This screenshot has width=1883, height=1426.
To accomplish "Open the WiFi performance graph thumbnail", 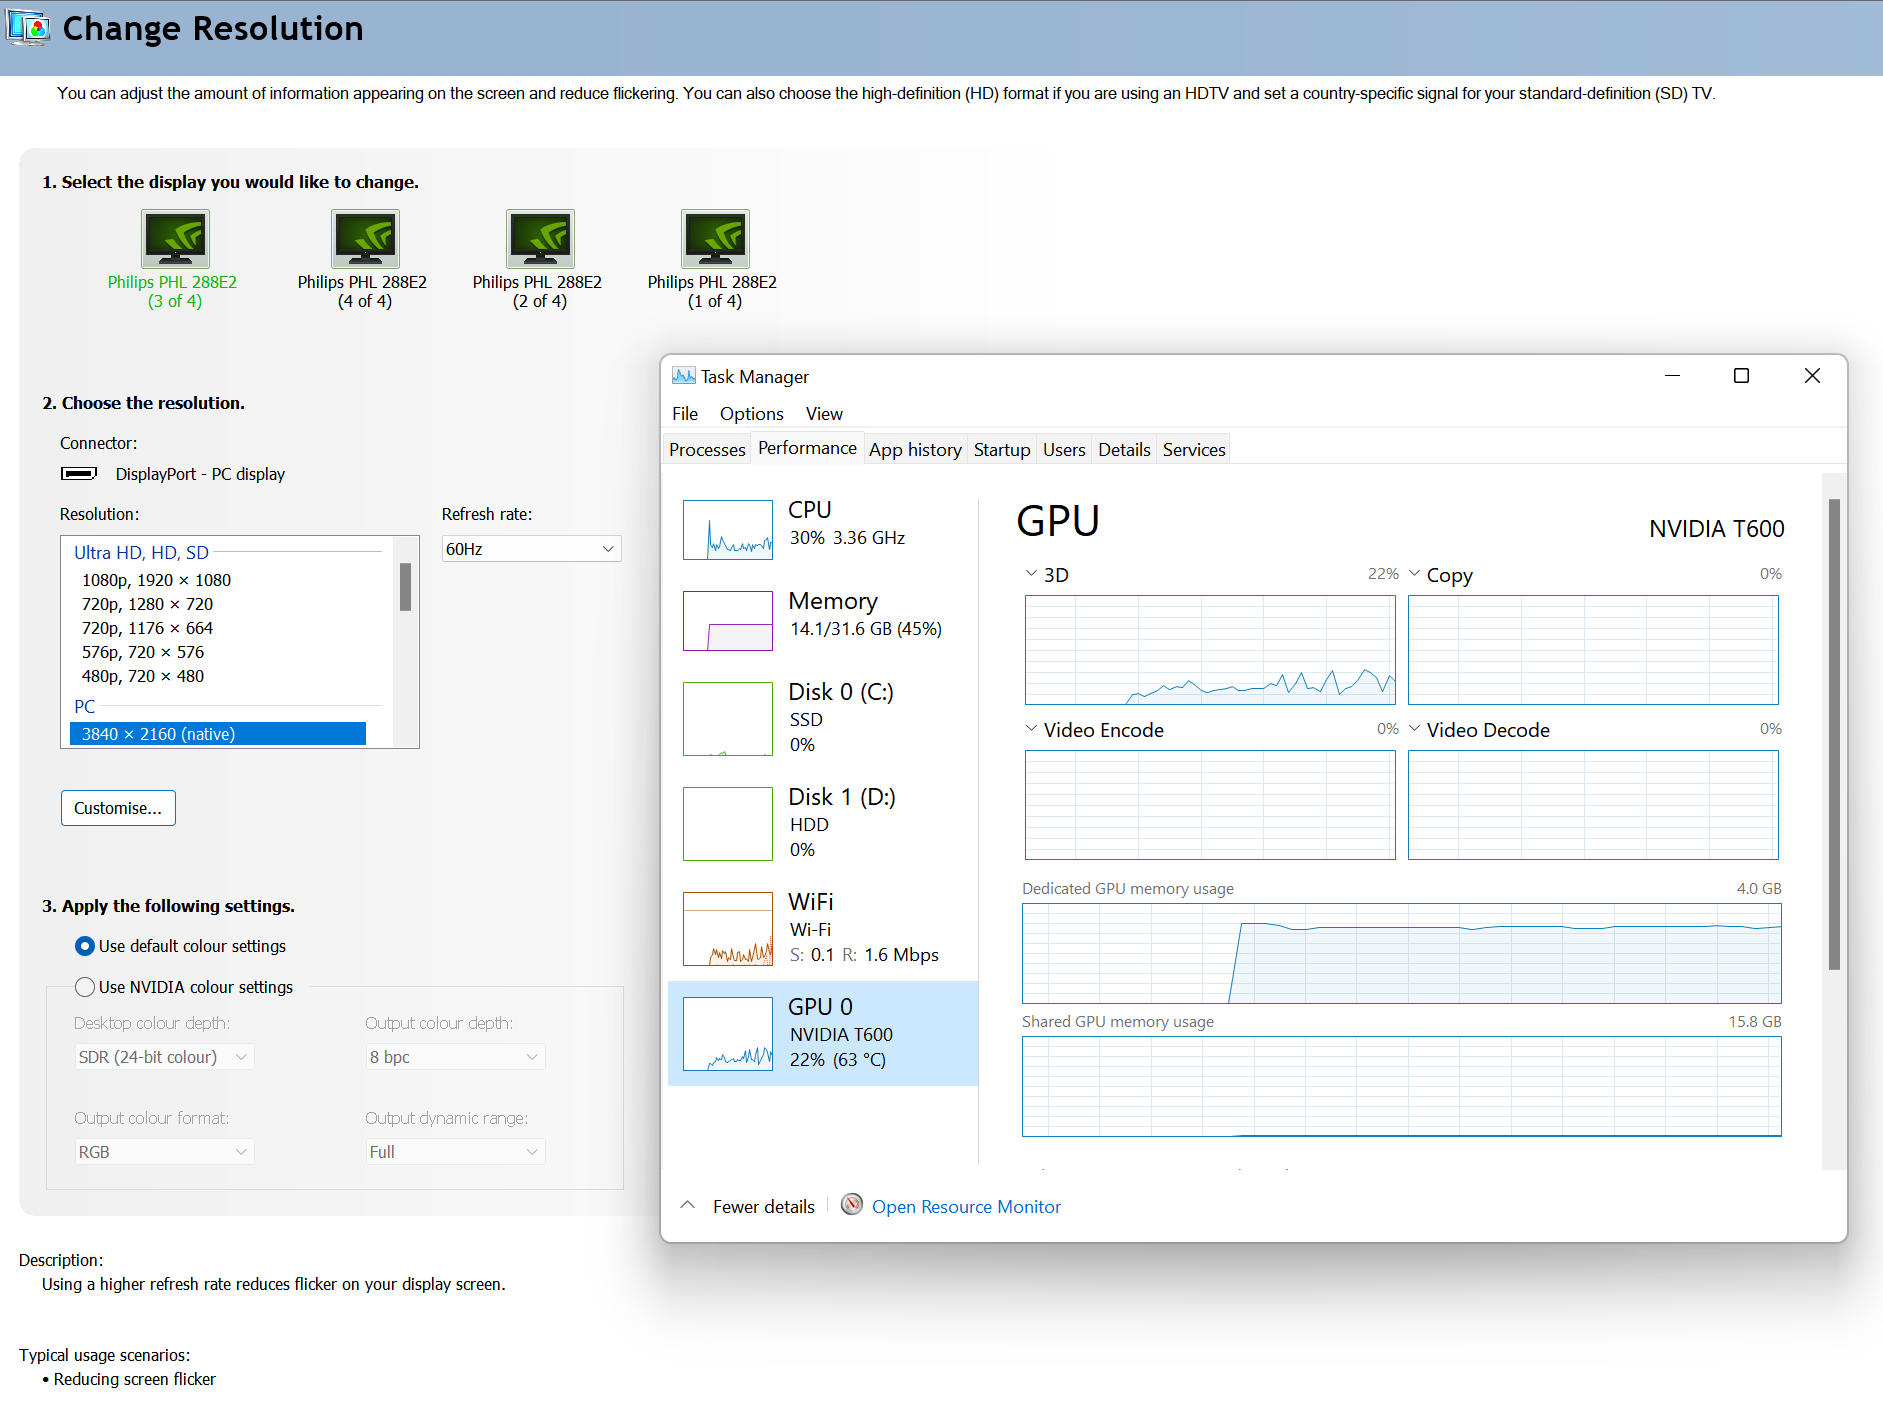I will click(728, 929).
